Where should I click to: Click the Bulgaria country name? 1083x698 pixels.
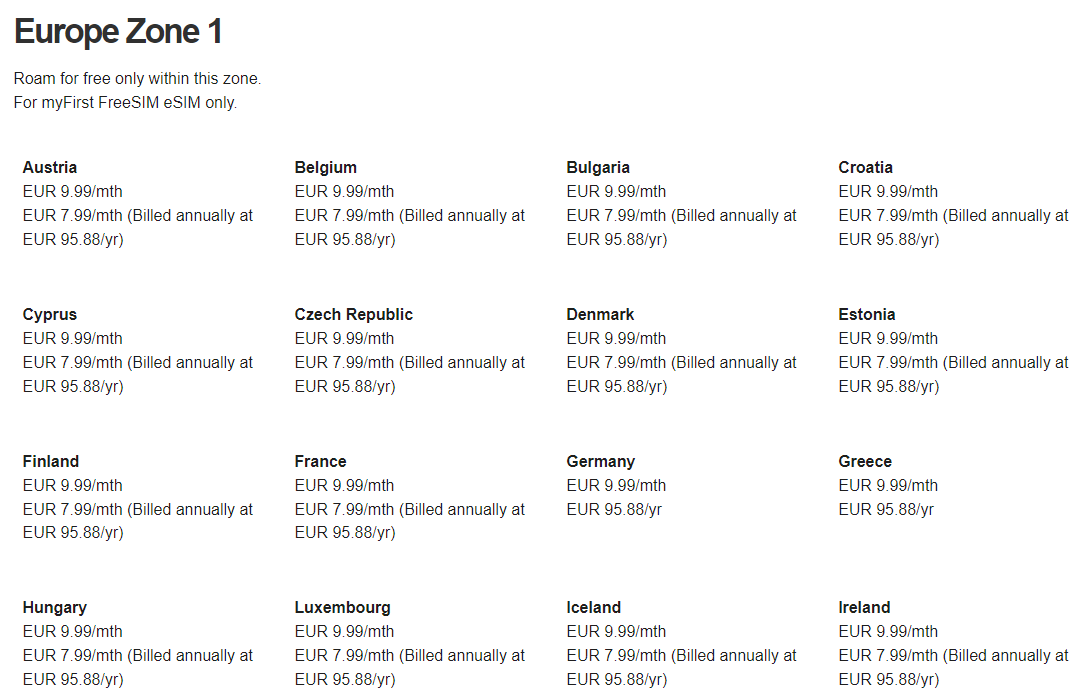(598, 167)
